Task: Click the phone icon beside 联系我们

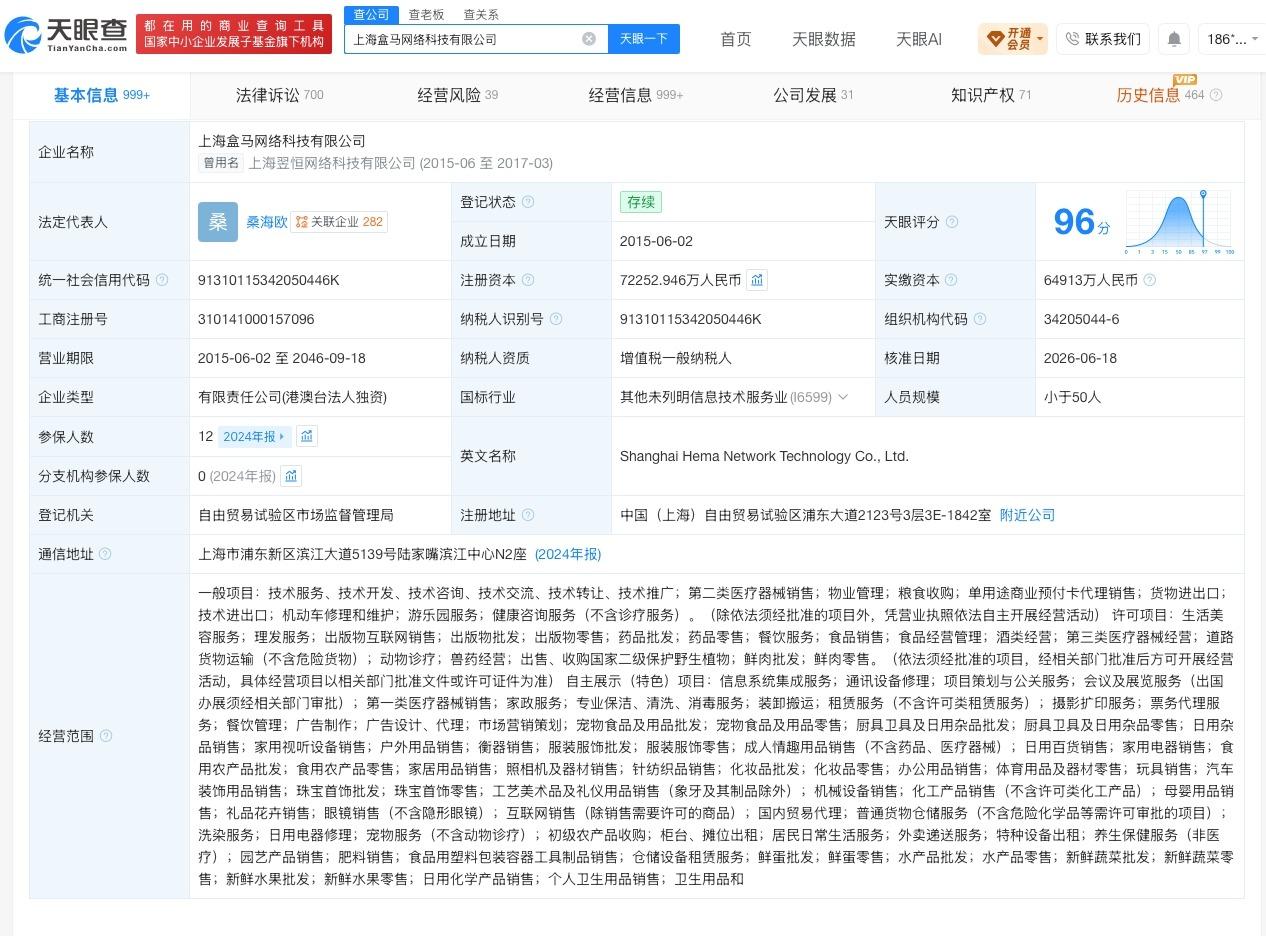Action: [1072, 39]
